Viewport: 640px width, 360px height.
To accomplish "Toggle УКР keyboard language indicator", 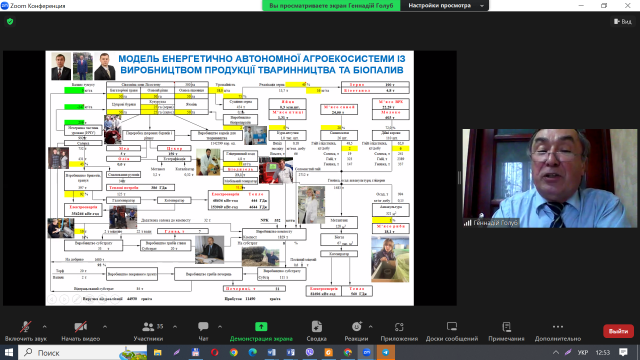I will coord(583,352).
